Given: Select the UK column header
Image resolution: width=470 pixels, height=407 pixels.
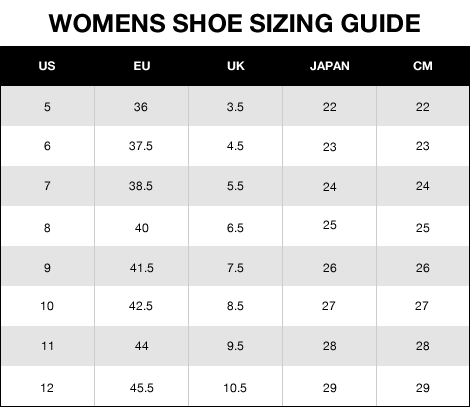Looking at the screenshot, I should tap(236, 66).
